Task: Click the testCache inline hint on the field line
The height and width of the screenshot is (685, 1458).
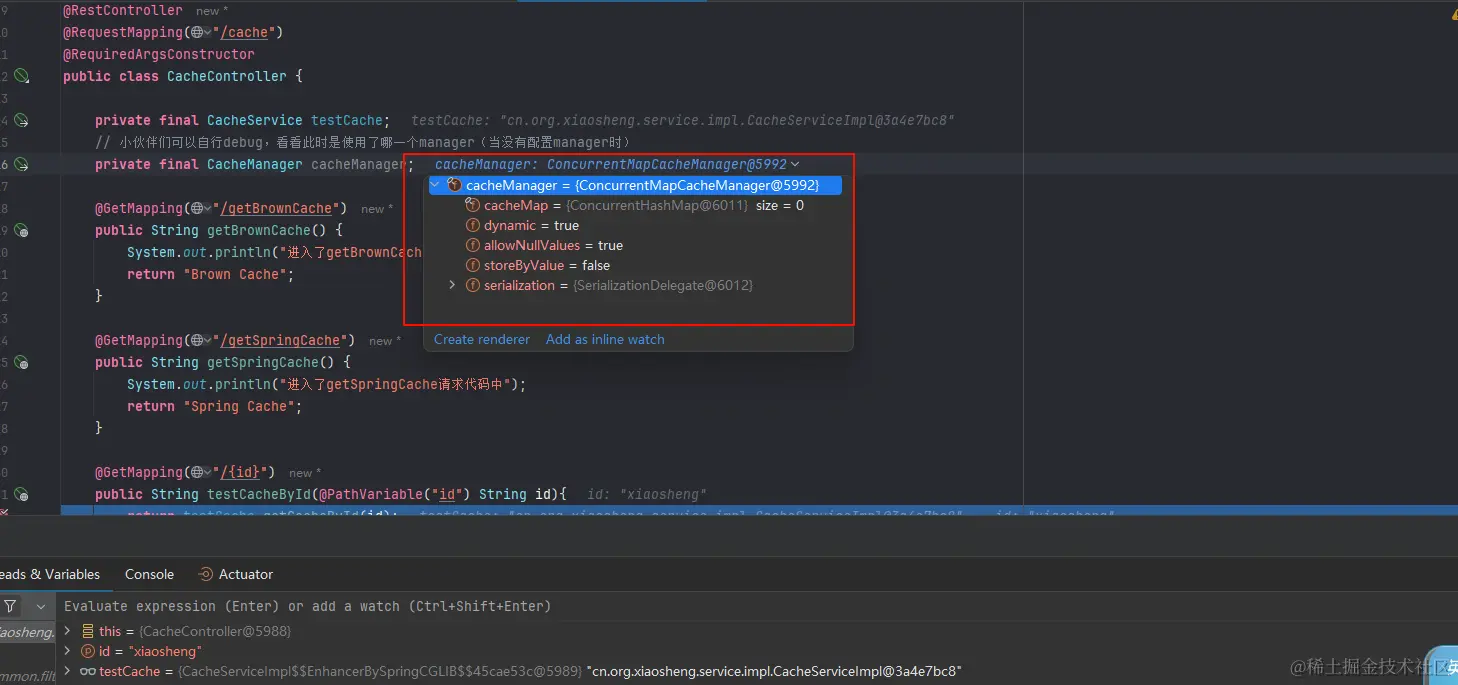Action: [x=683, y=120]
